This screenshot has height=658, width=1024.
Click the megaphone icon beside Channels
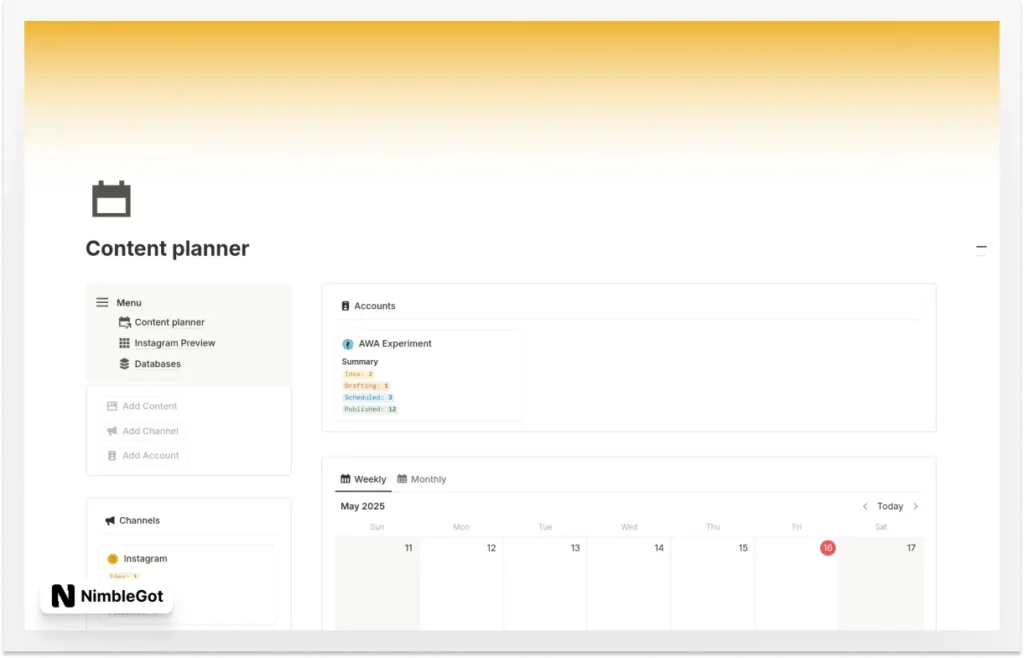tap(108, 519)
